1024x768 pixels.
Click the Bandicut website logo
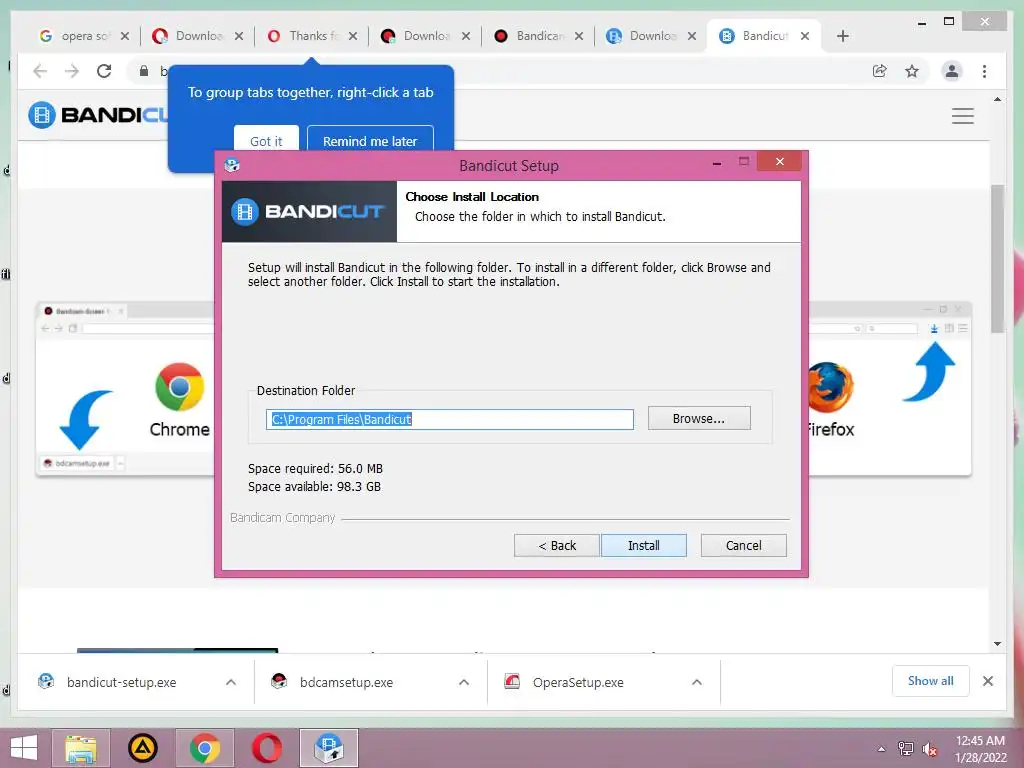[x=98, y=115]
